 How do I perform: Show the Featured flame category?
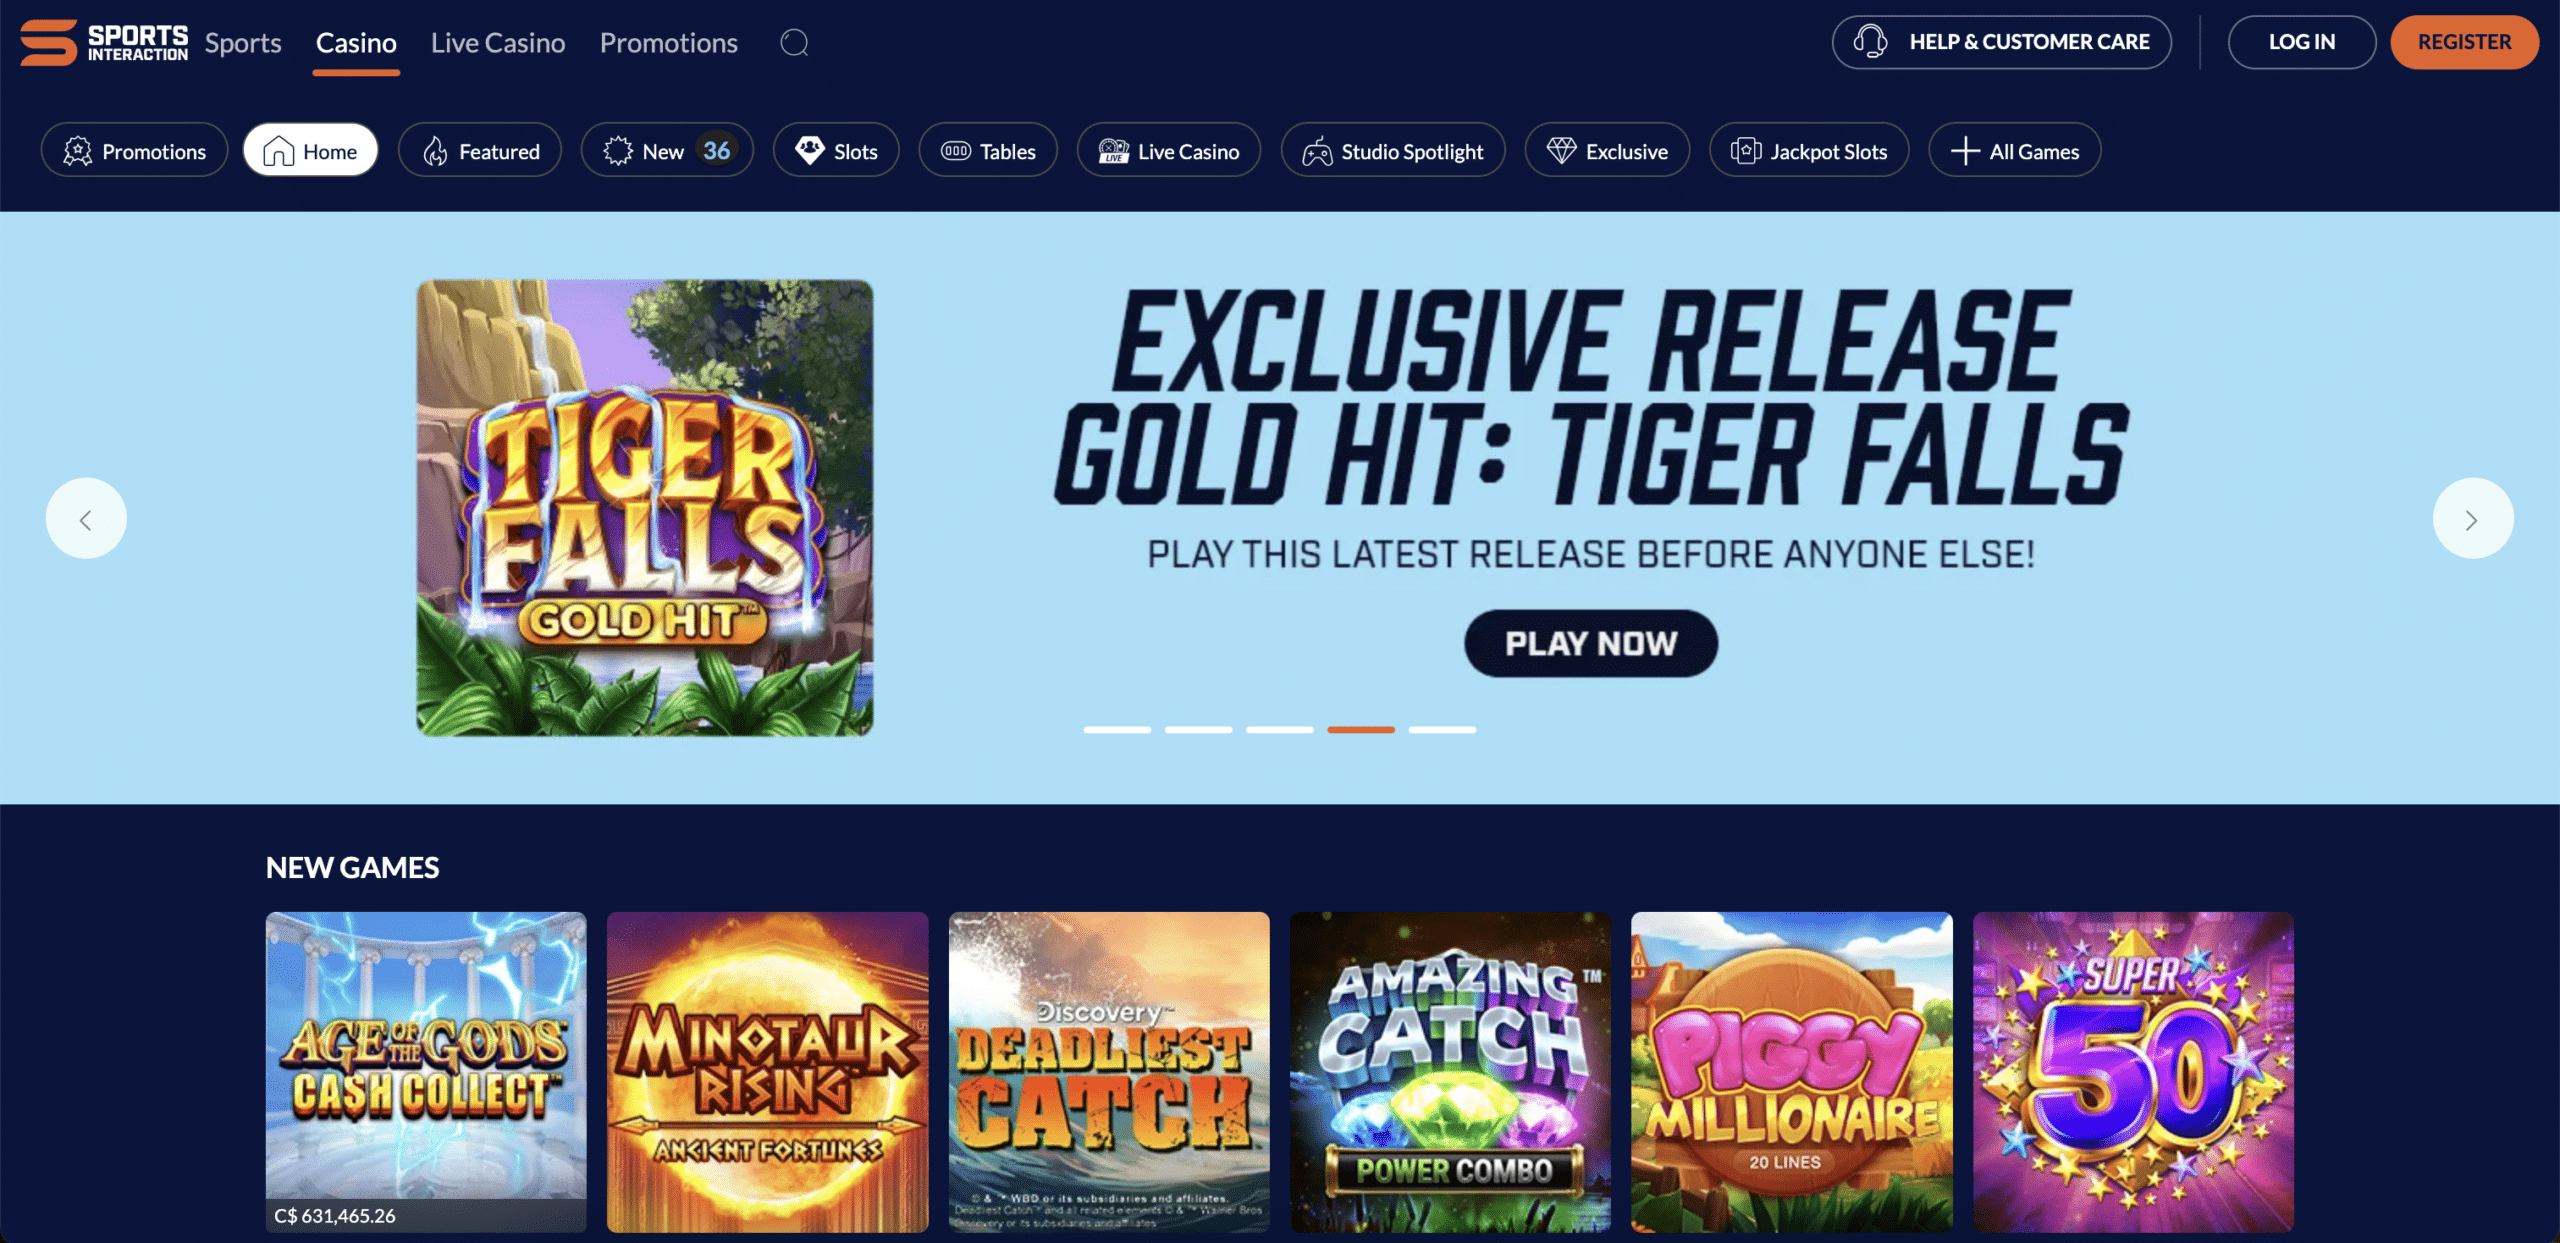pyautogui.click(x=480, y=151)
